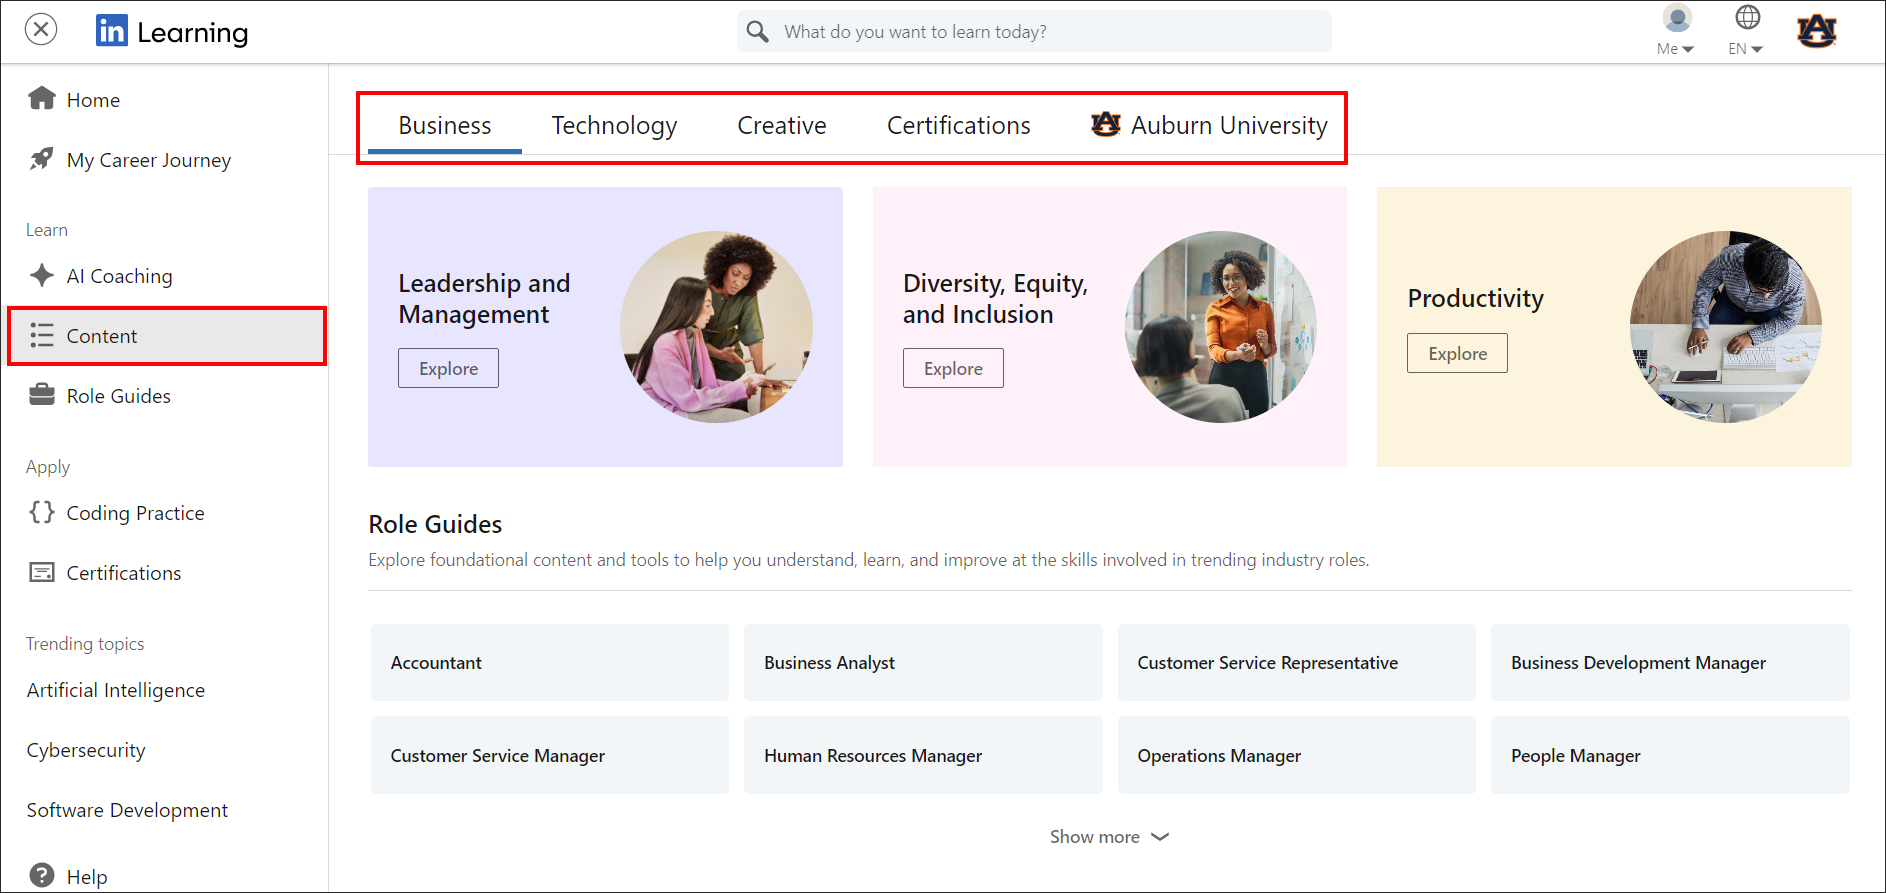Open the Creative tab
Screen dimensions: 1886x893
[x=781, y=126]
